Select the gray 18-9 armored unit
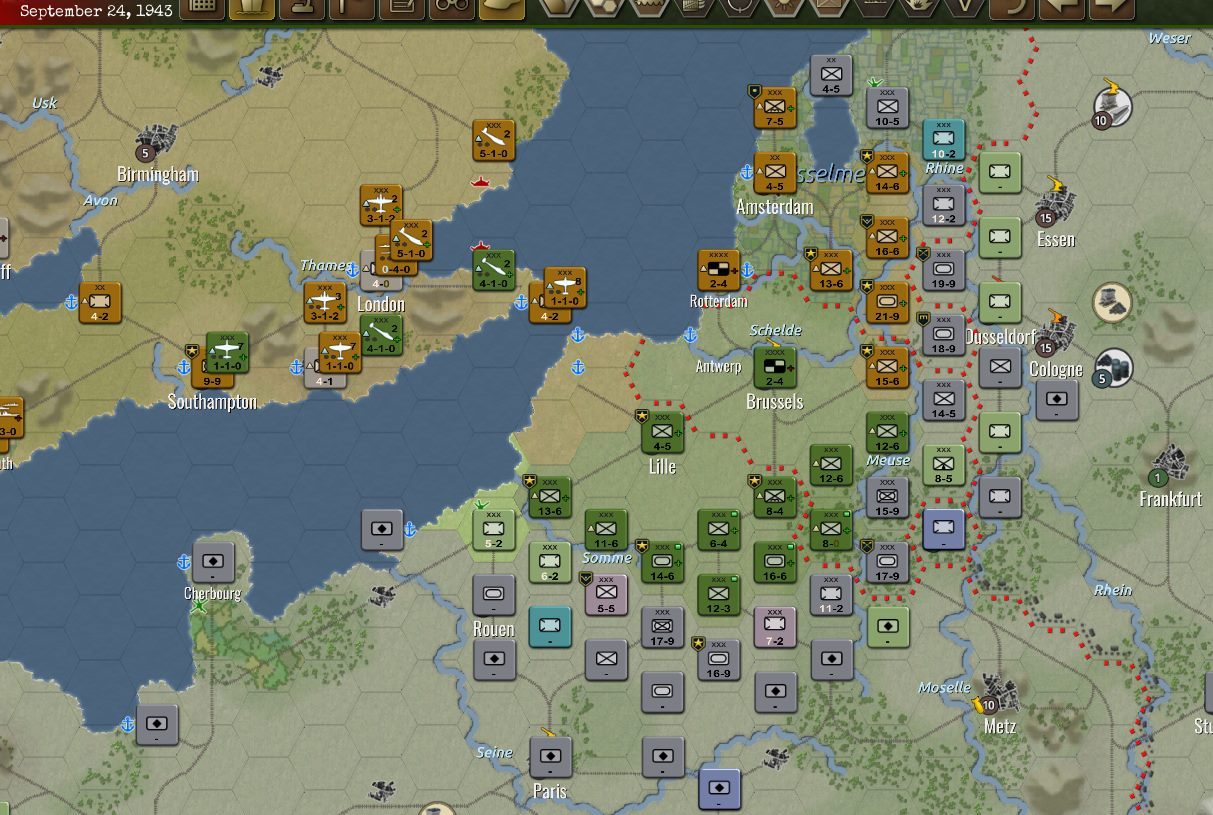Viewport: 1213px width, 815px height. click(943, 335)
